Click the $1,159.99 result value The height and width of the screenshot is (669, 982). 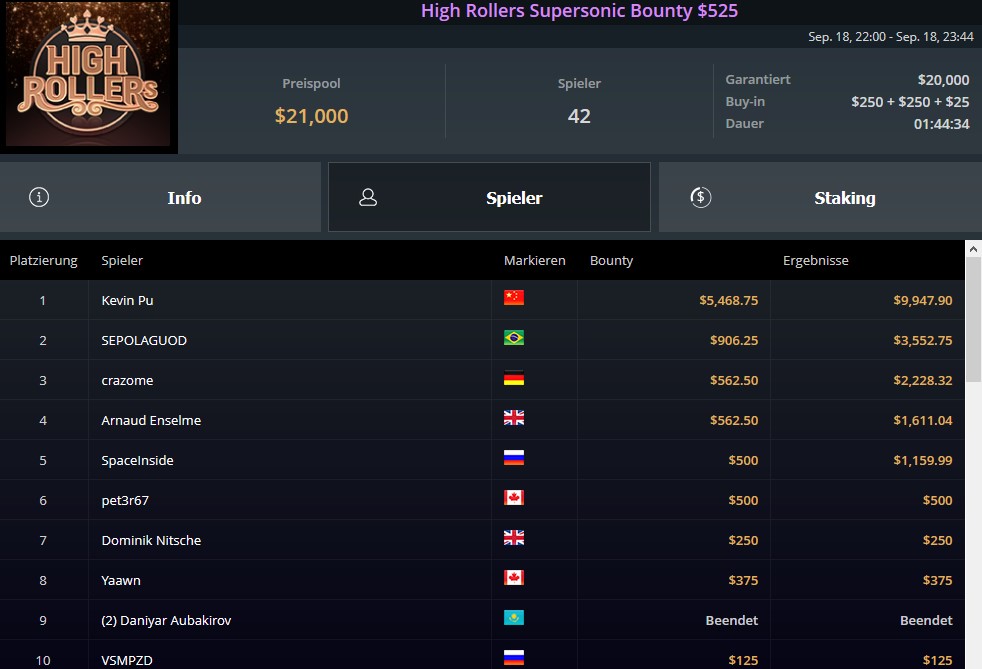[923, 460]
